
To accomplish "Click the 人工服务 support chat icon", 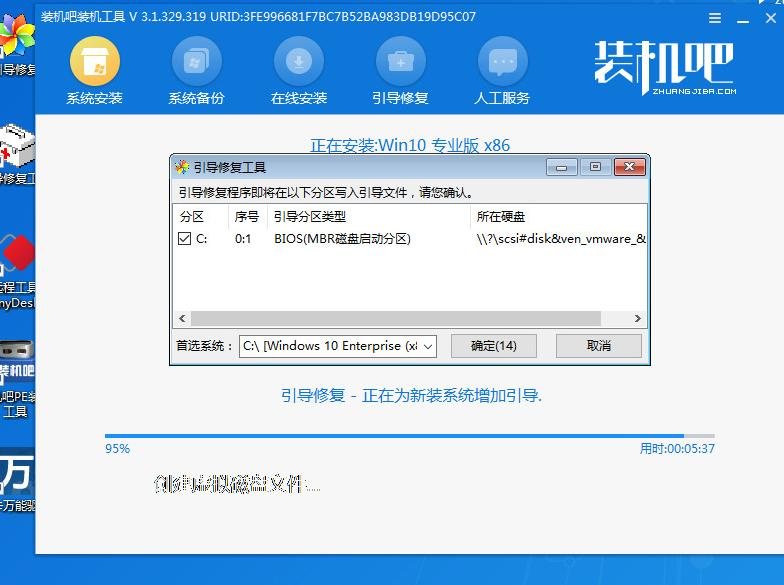I will click(502, 63).
